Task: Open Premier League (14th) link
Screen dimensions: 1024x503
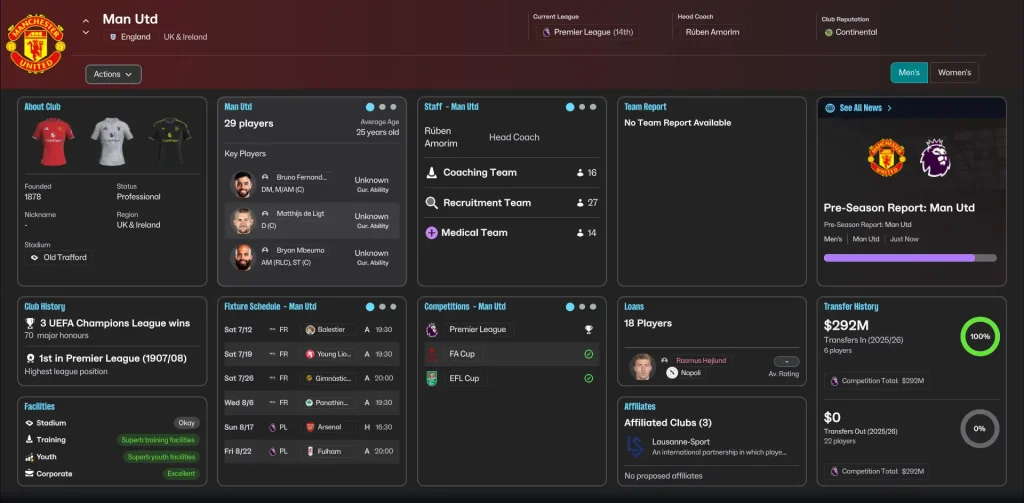Action: click(x=587, y=32)
